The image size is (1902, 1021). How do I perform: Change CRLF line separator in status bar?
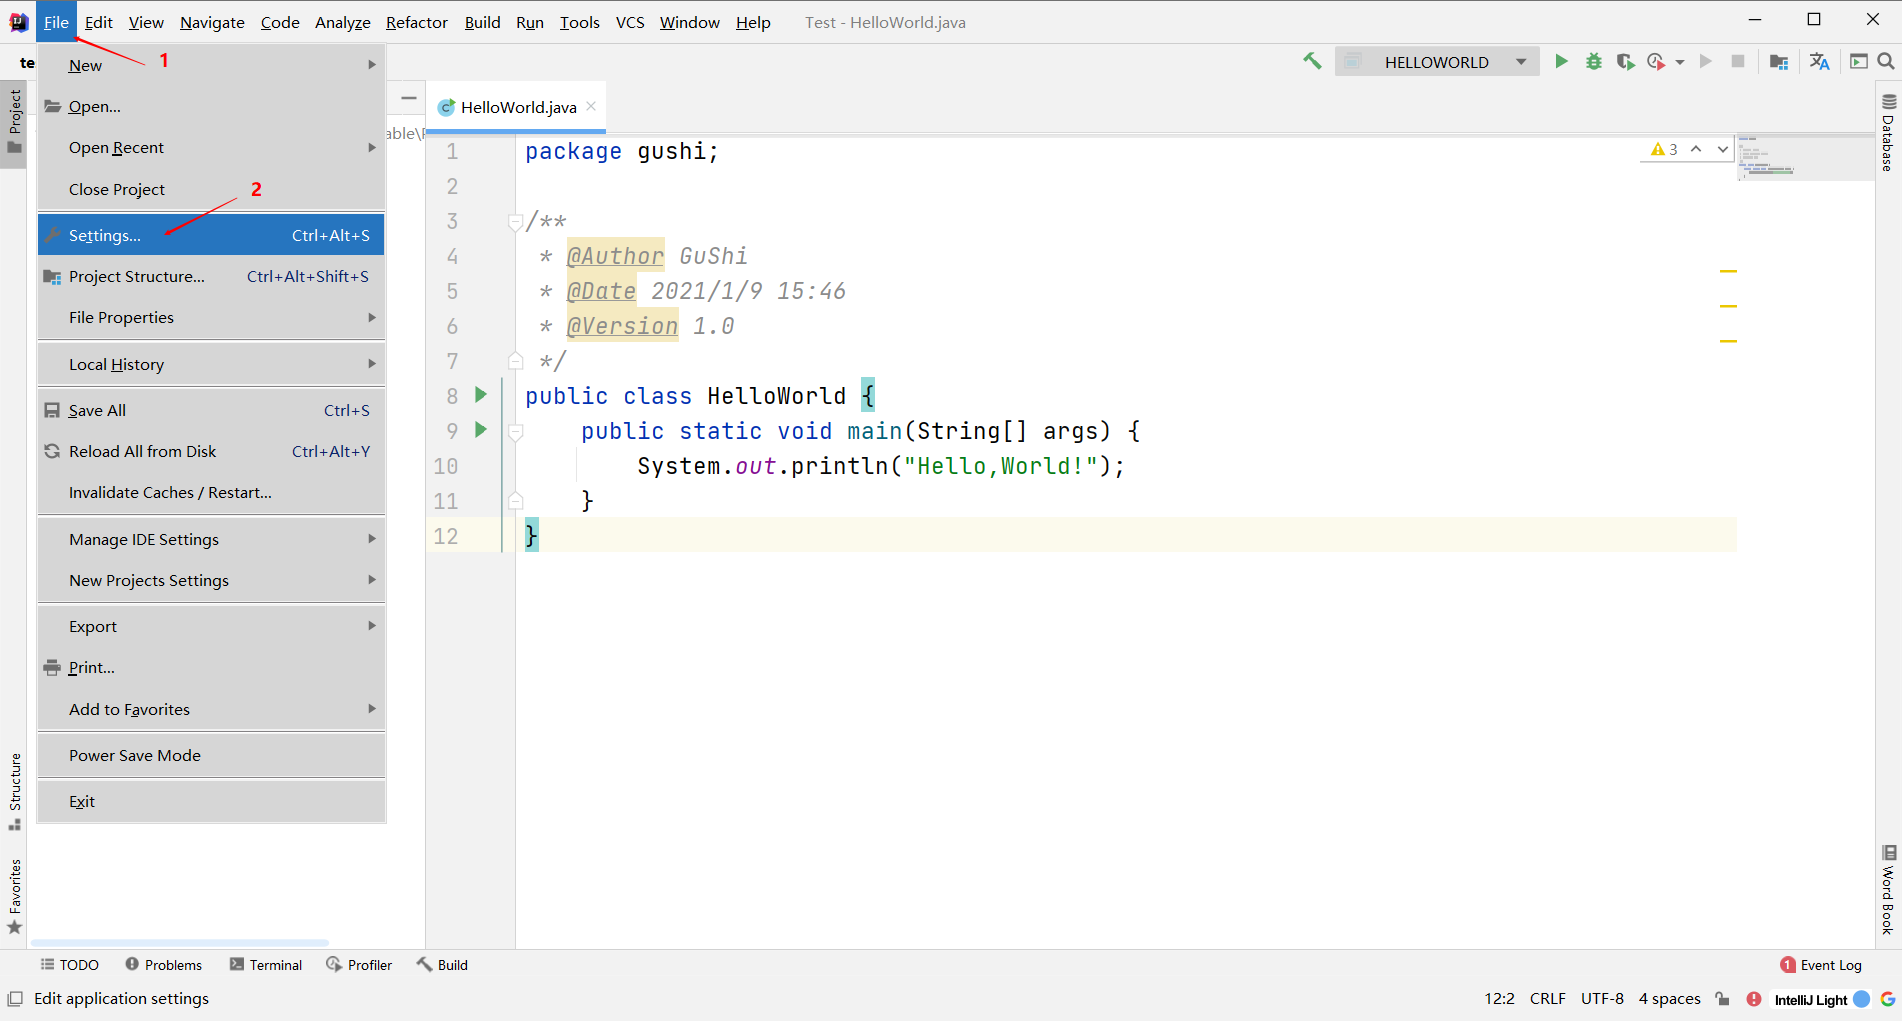tap(1547, 999)
